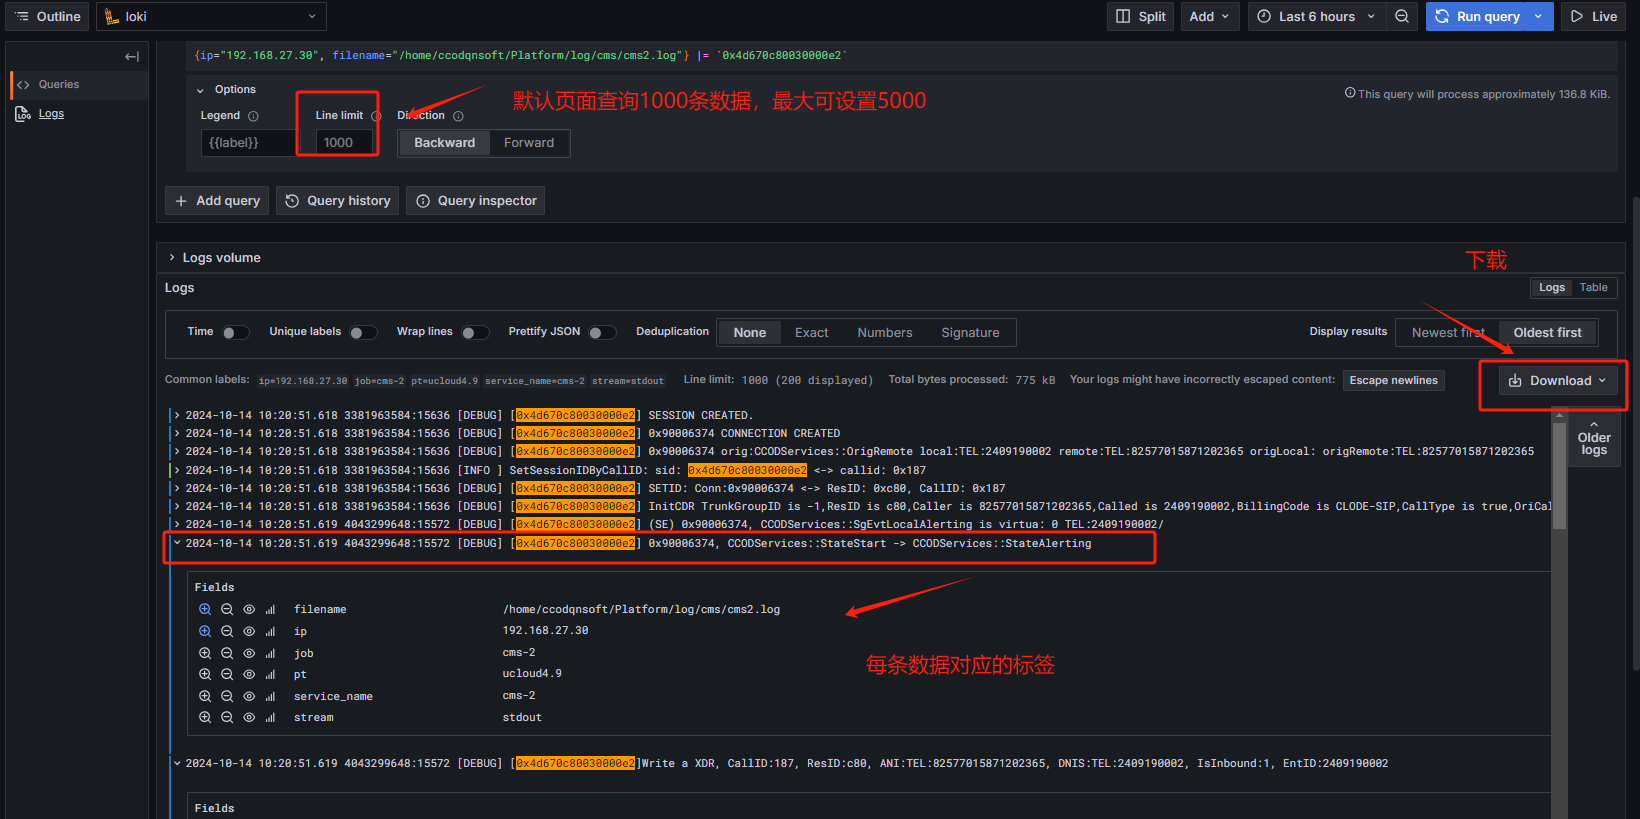Viewport: 1640px width, 819px height.
Task: Select the None deduplication option
Action: tap(750, 333)
